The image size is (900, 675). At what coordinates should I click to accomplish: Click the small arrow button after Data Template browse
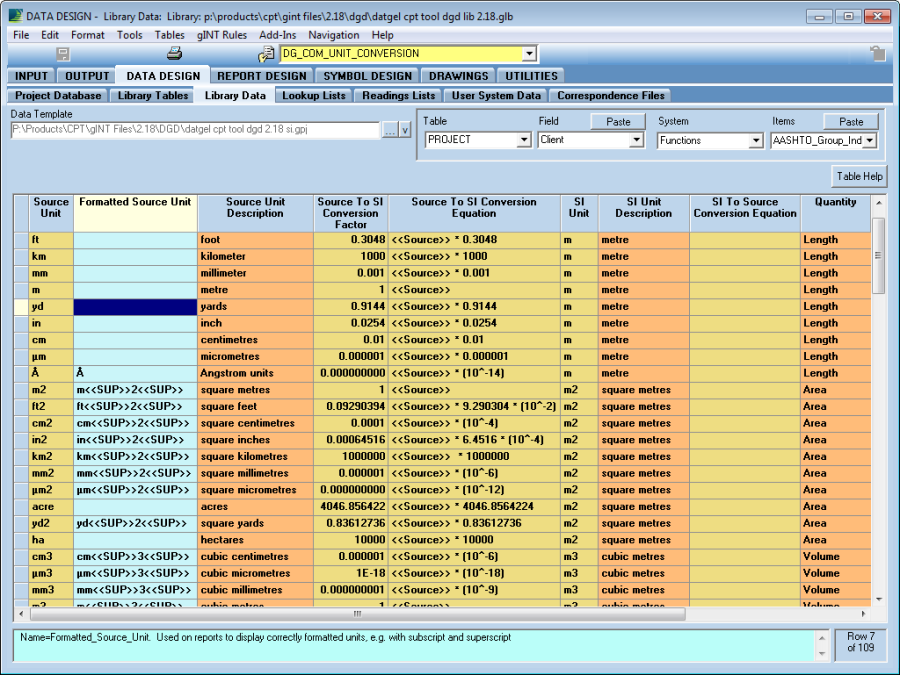point(405,130)
